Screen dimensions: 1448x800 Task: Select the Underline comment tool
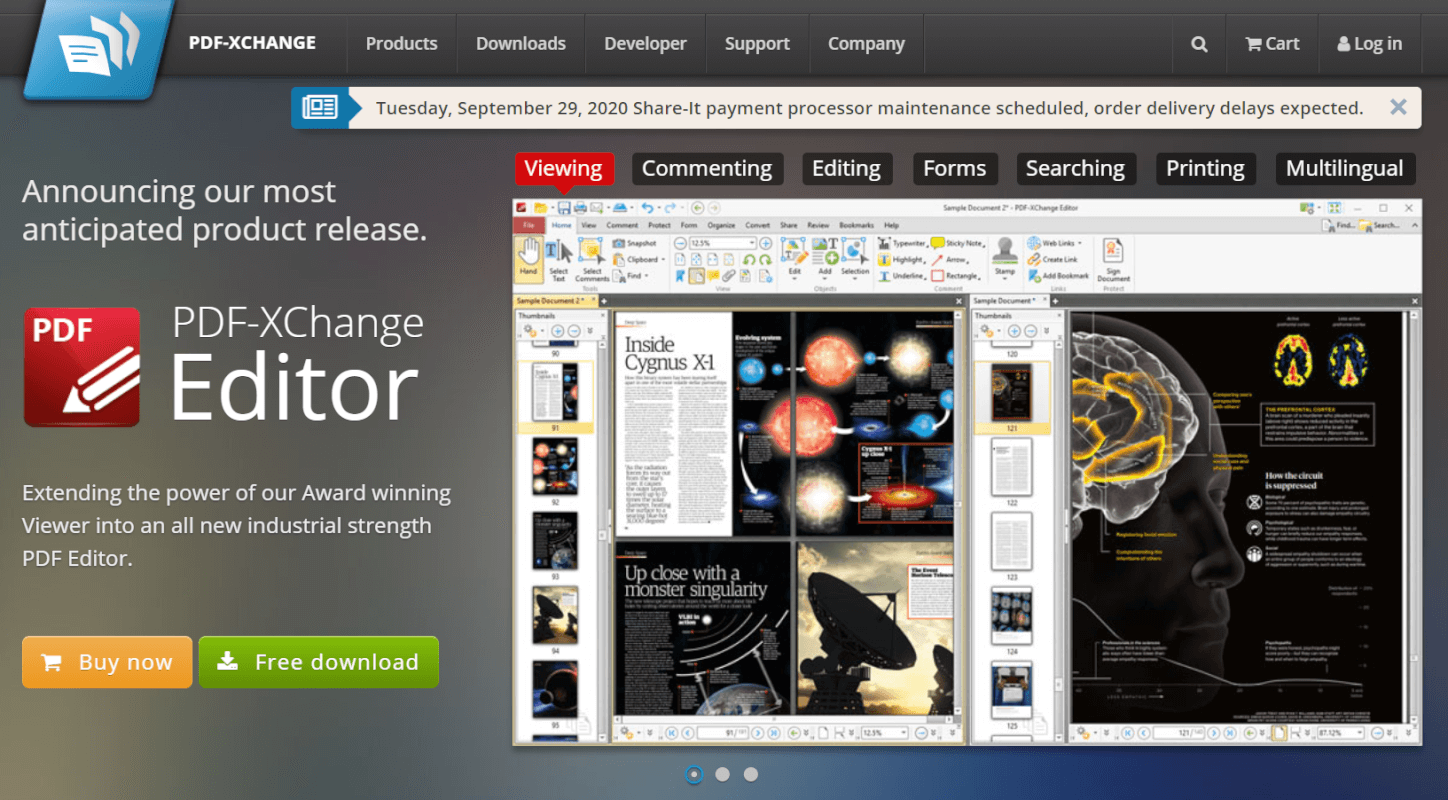[902, 275]
